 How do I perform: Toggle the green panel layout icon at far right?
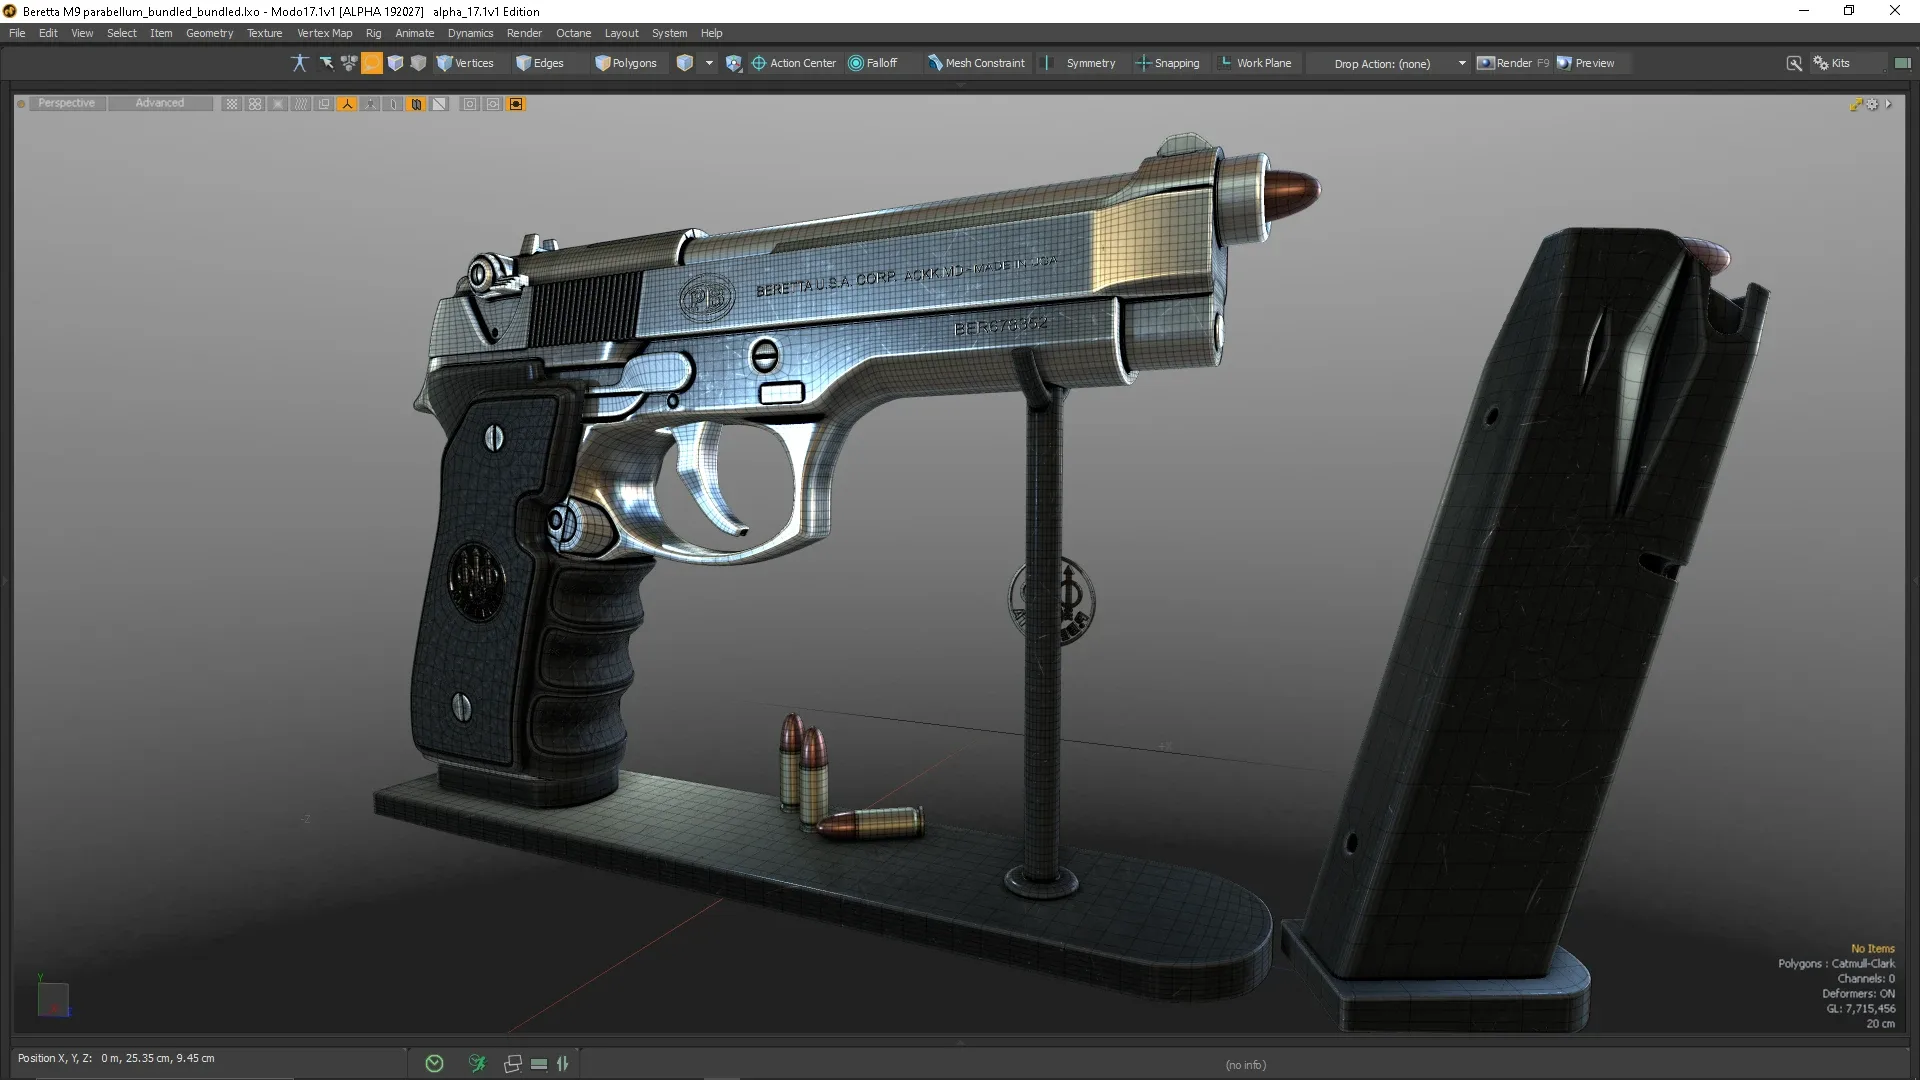coord(1902,63)
